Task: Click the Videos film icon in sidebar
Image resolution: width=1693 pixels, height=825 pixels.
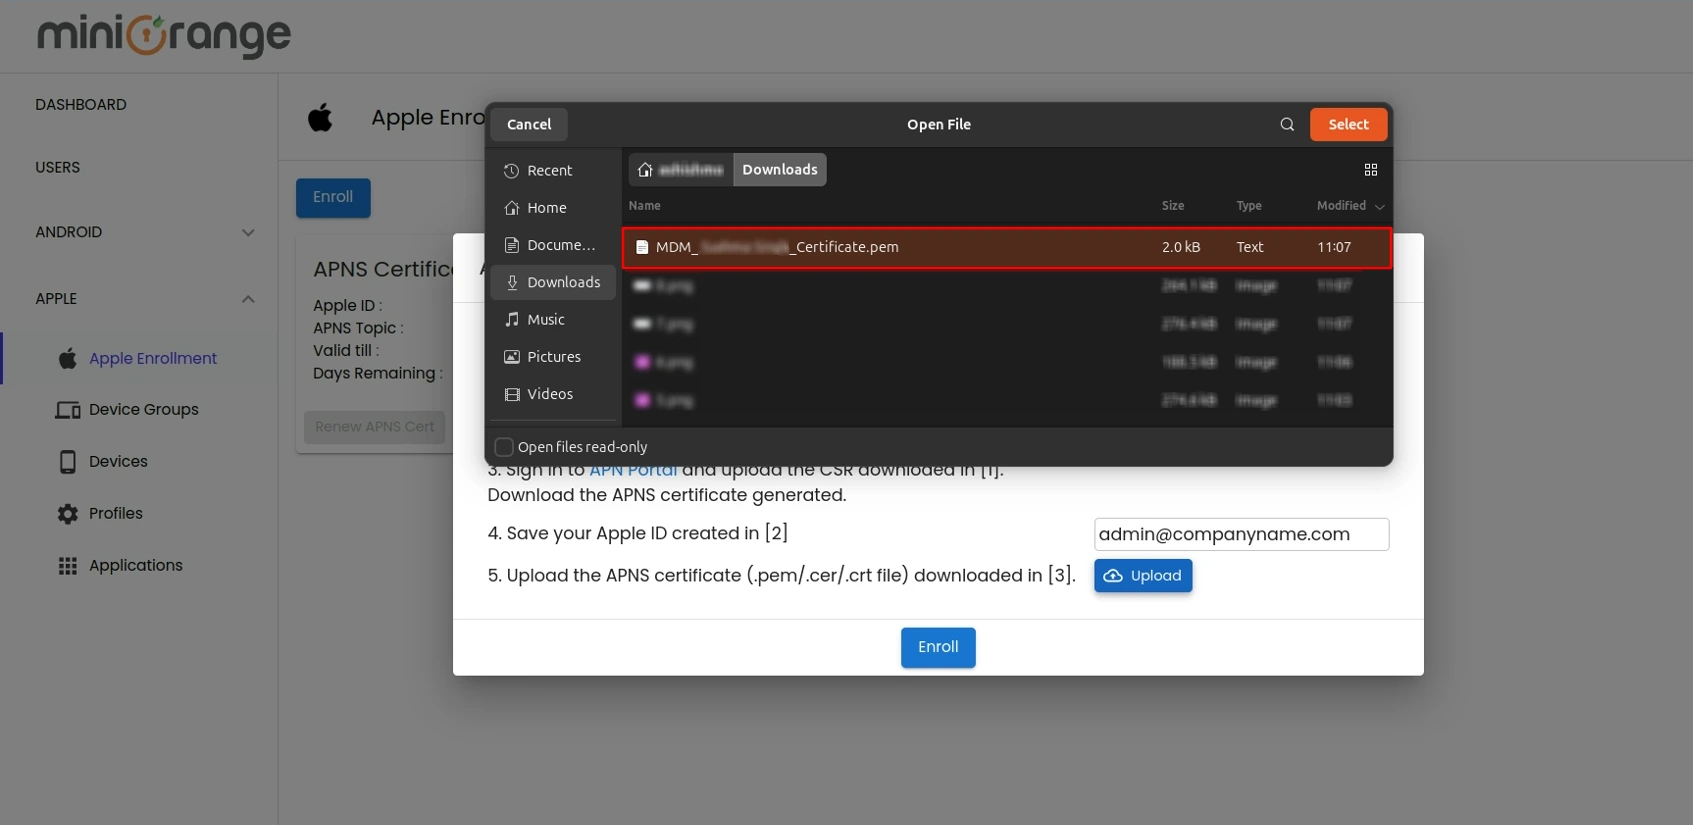Action: (512, 394)
